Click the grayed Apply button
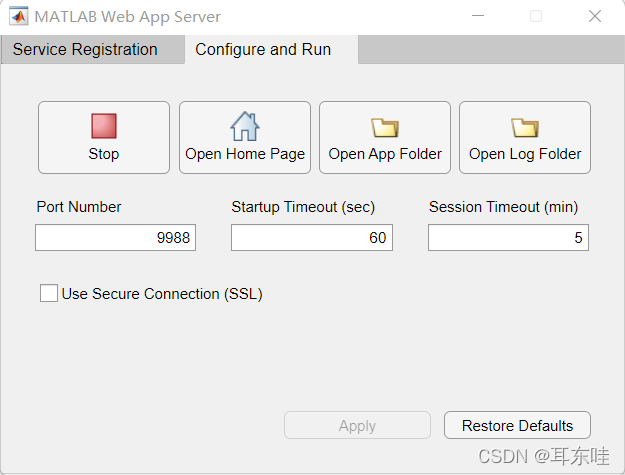This screenshot has width=625, height=475. coord(357,425)
